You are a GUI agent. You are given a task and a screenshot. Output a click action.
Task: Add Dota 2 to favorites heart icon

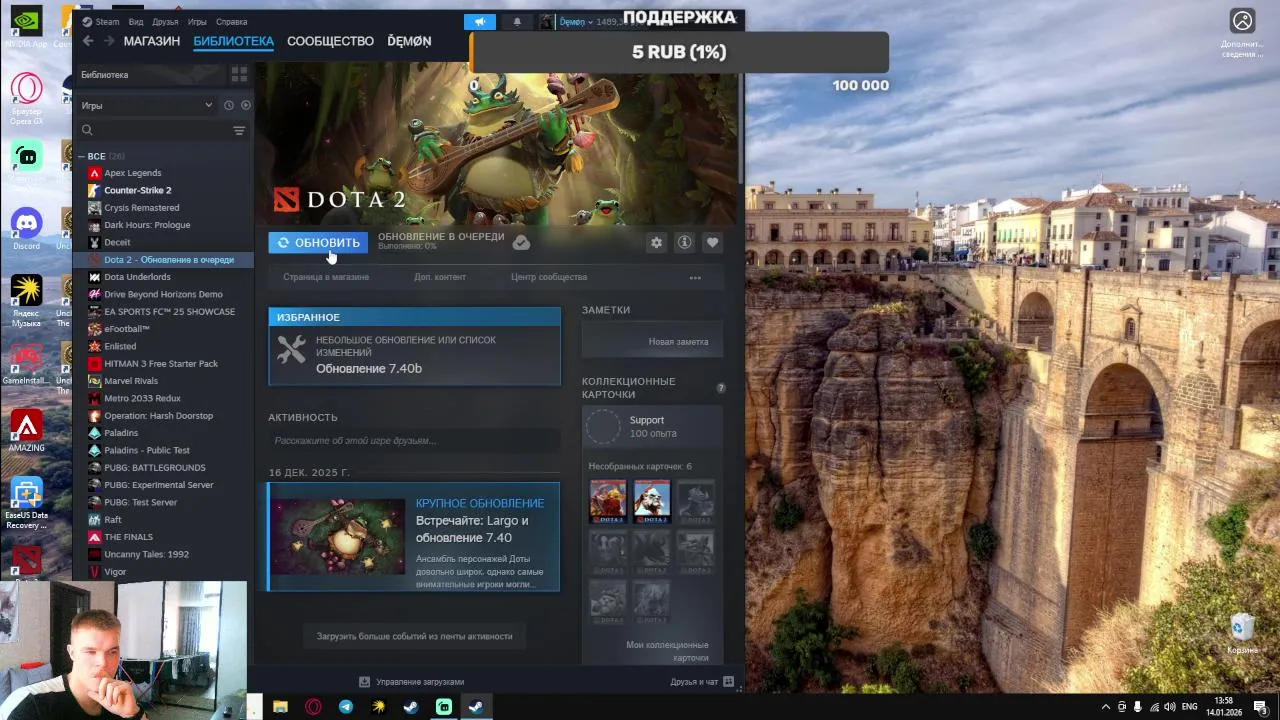point(712,242)
